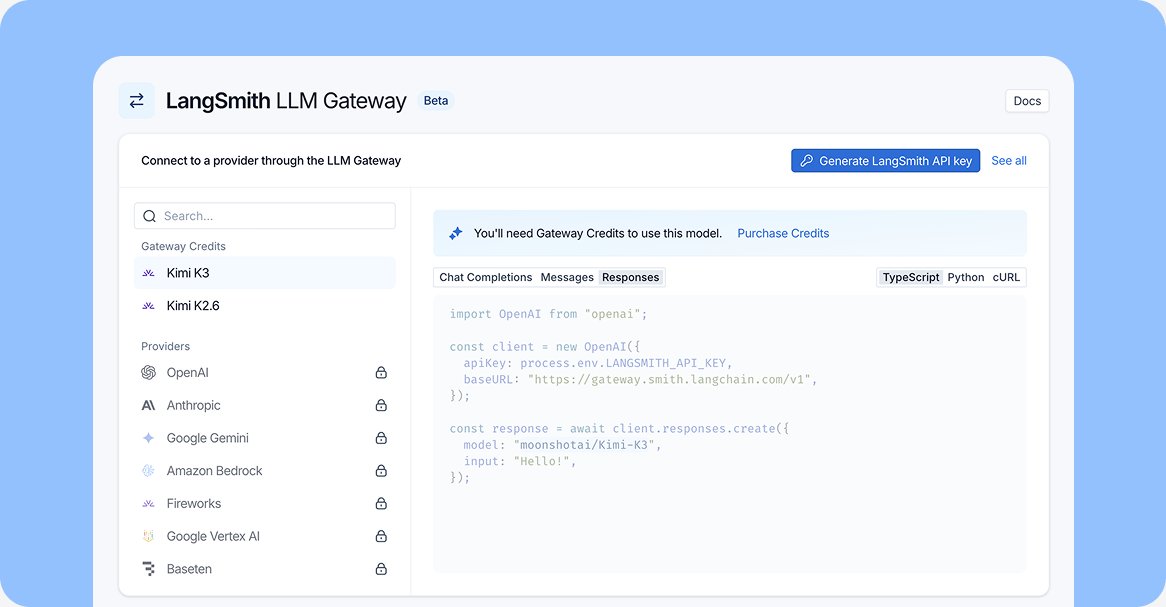Viewport: 1166px width, 607px height.
Task: Click "Connect to a provider" heading text
Action: 271,161
